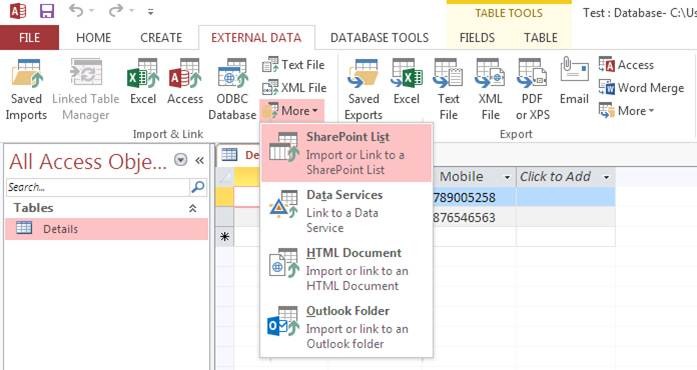Click the navigation pane Search box
This screenshot has width=697, height=370.
coord(98,187)
